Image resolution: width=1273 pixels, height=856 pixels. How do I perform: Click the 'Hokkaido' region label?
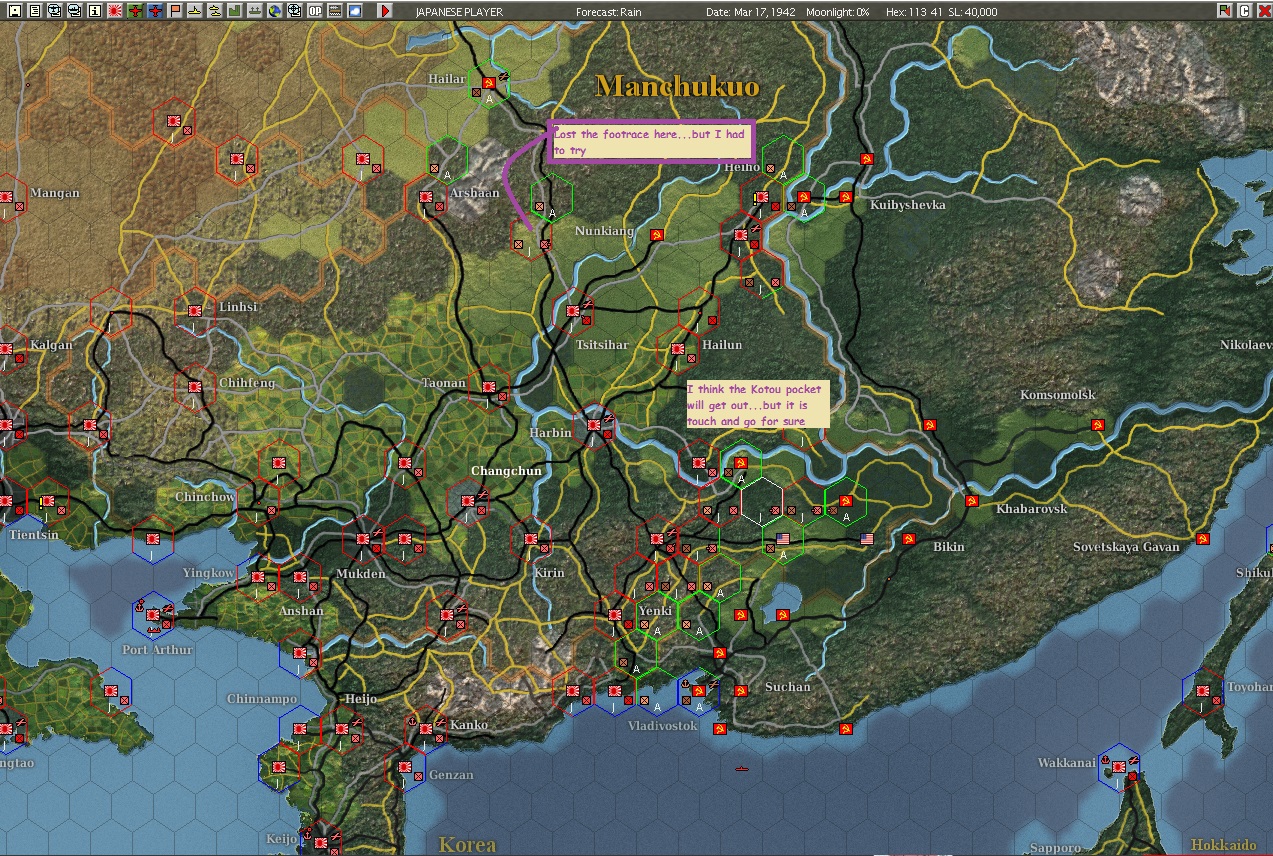tap(1222, 845)
